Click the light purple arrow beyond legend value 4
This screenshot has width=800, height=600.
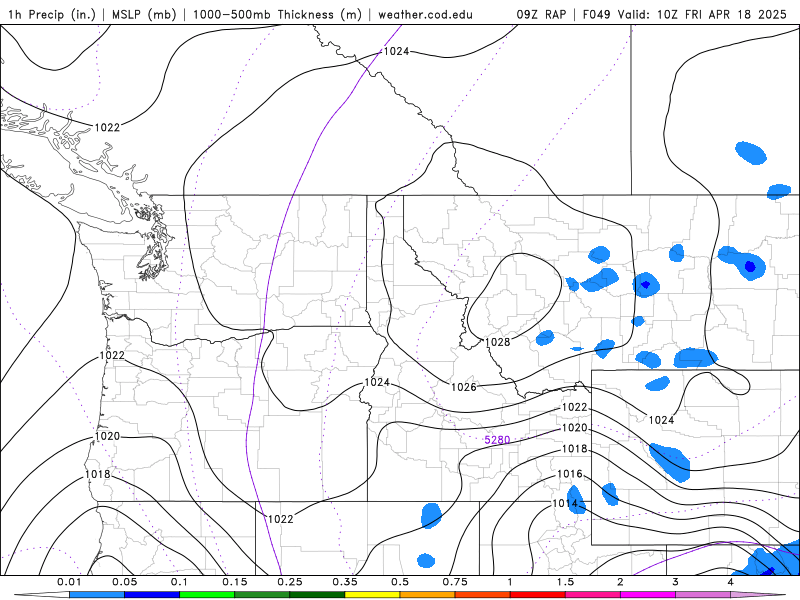(758, 595)
